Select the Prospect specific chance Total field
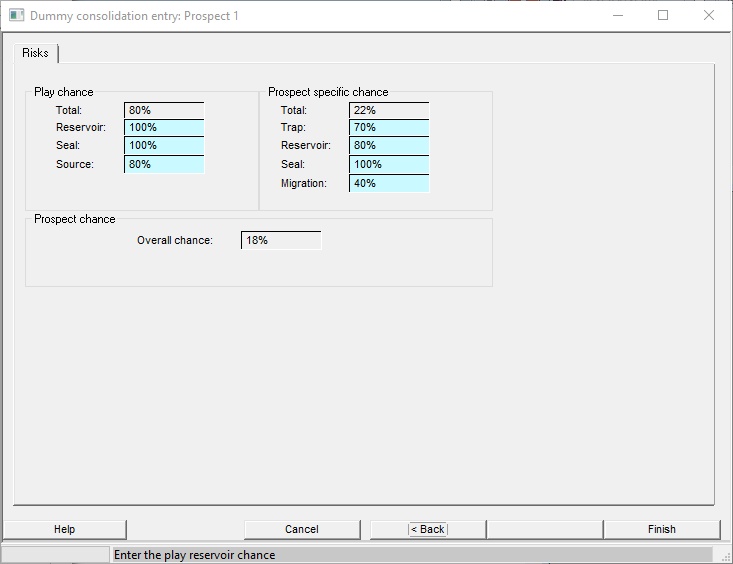Image resolution: width=733 pixels, height=564 pixels. [389, 110]
